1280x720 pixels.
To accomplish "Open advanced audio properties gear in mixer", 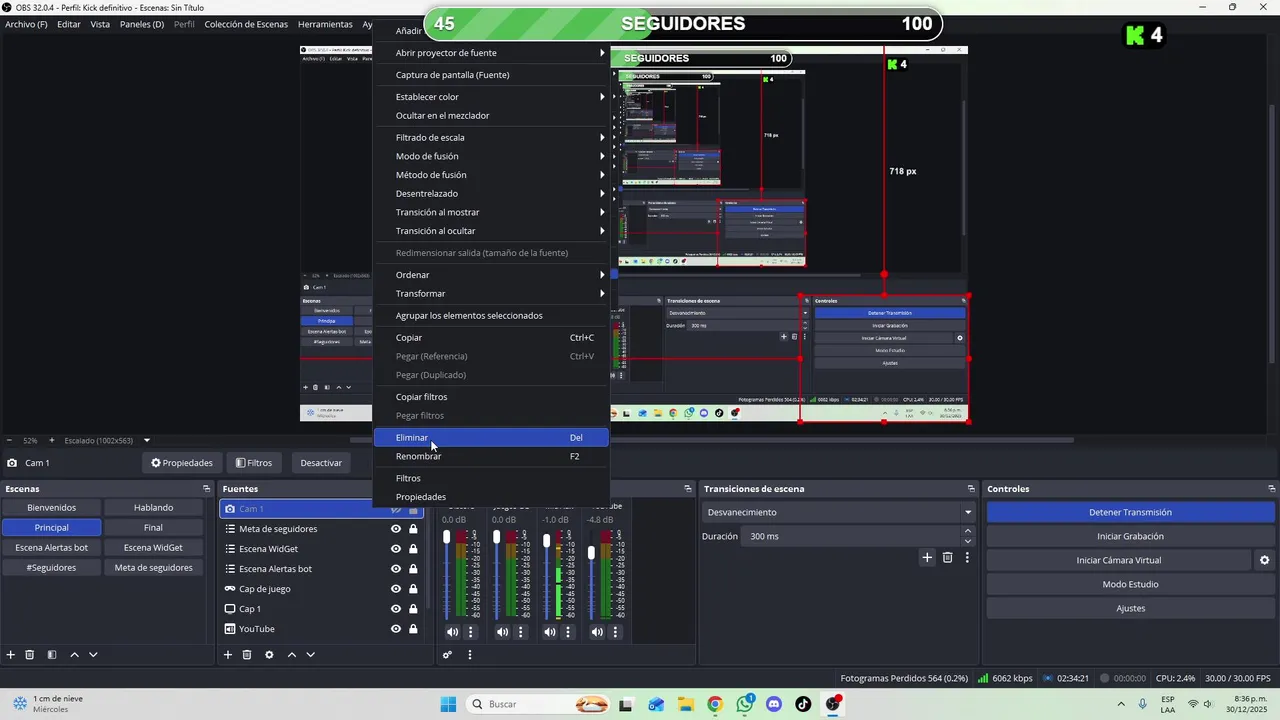I will point(447,655).
